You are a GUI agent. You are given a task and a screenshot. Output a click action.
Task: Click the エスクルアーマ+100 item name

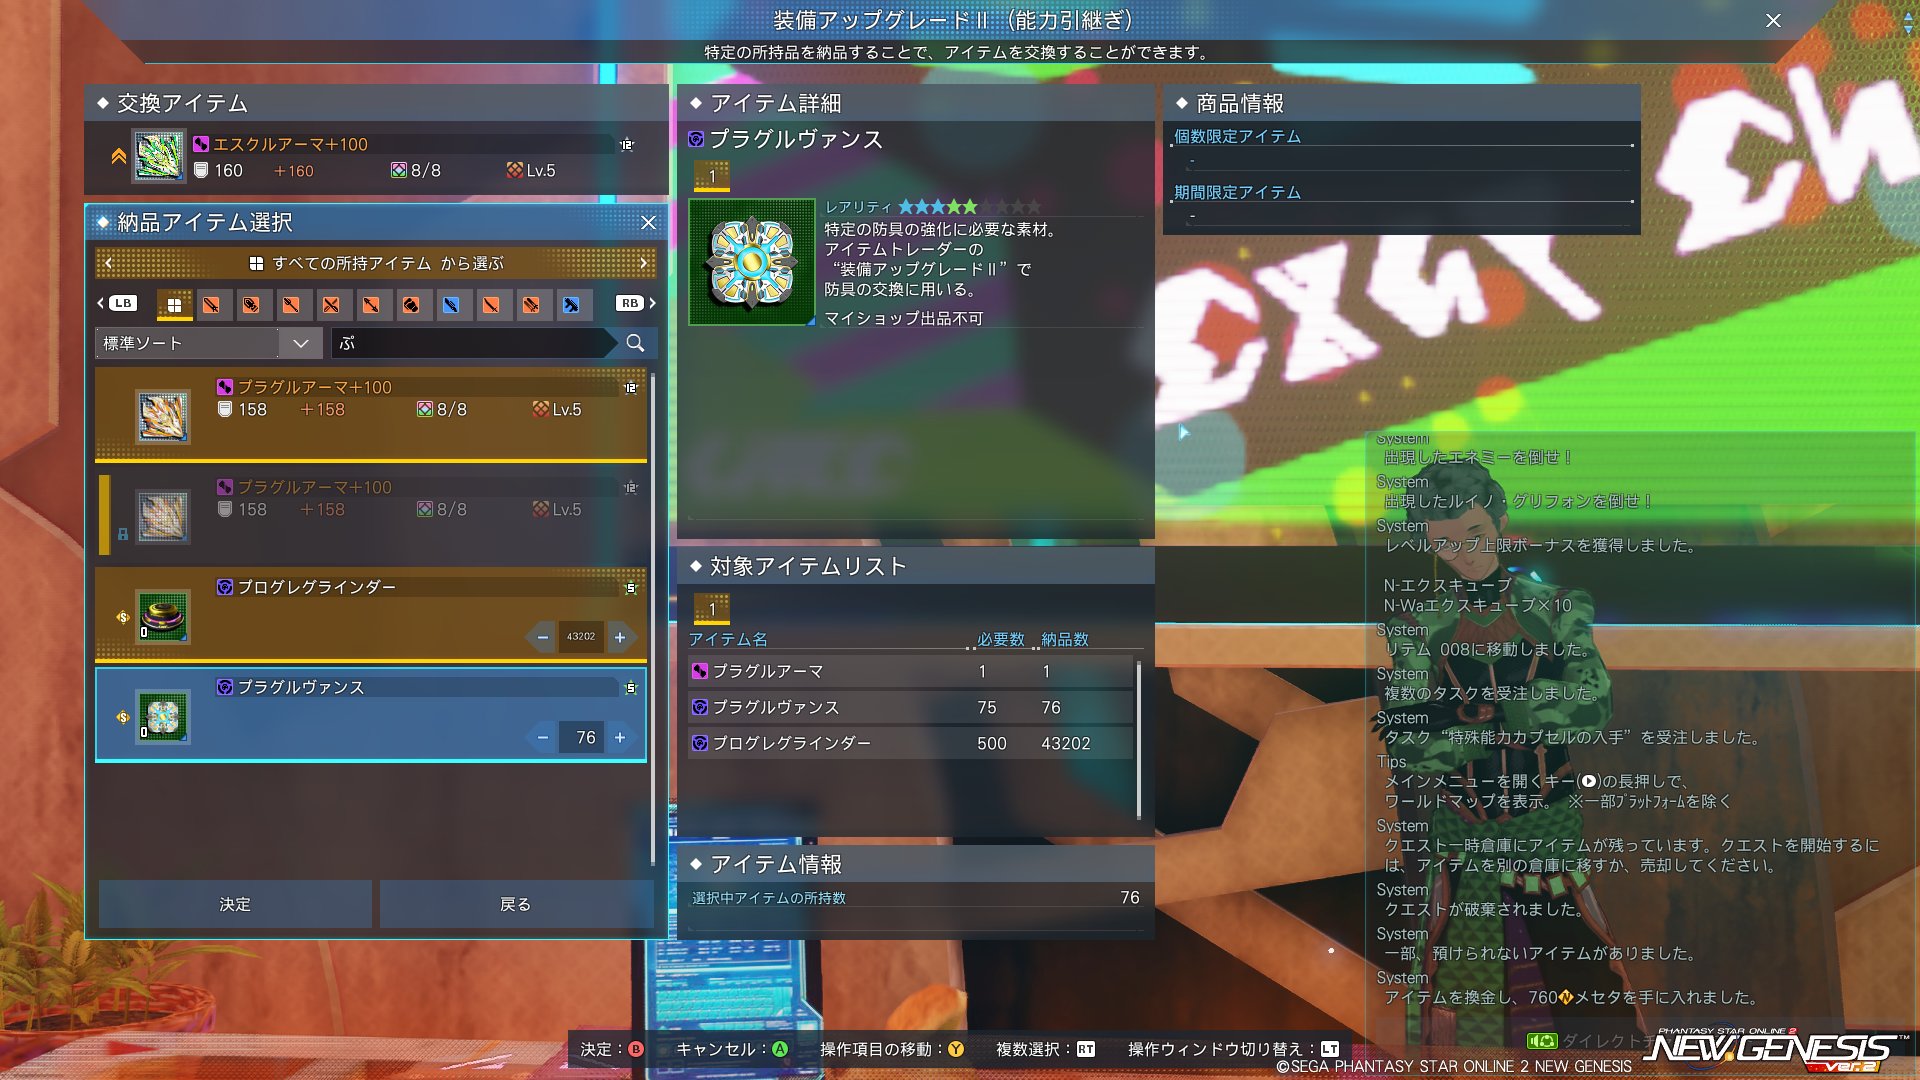290,144
